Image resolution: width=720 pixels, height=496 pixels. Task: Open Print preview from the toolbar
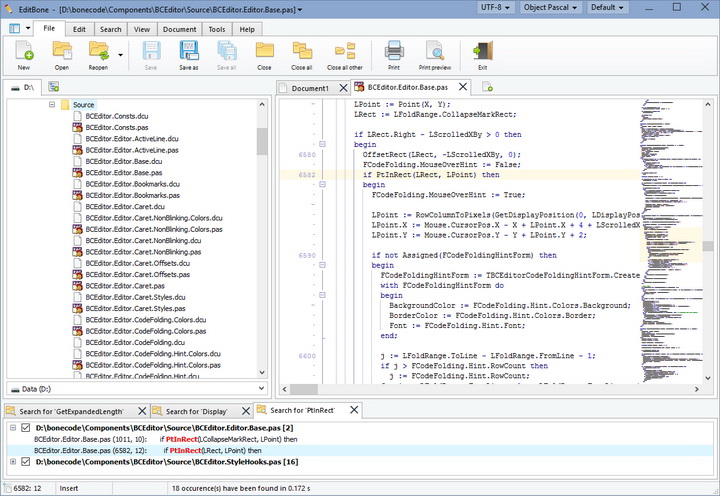point(435,52)
